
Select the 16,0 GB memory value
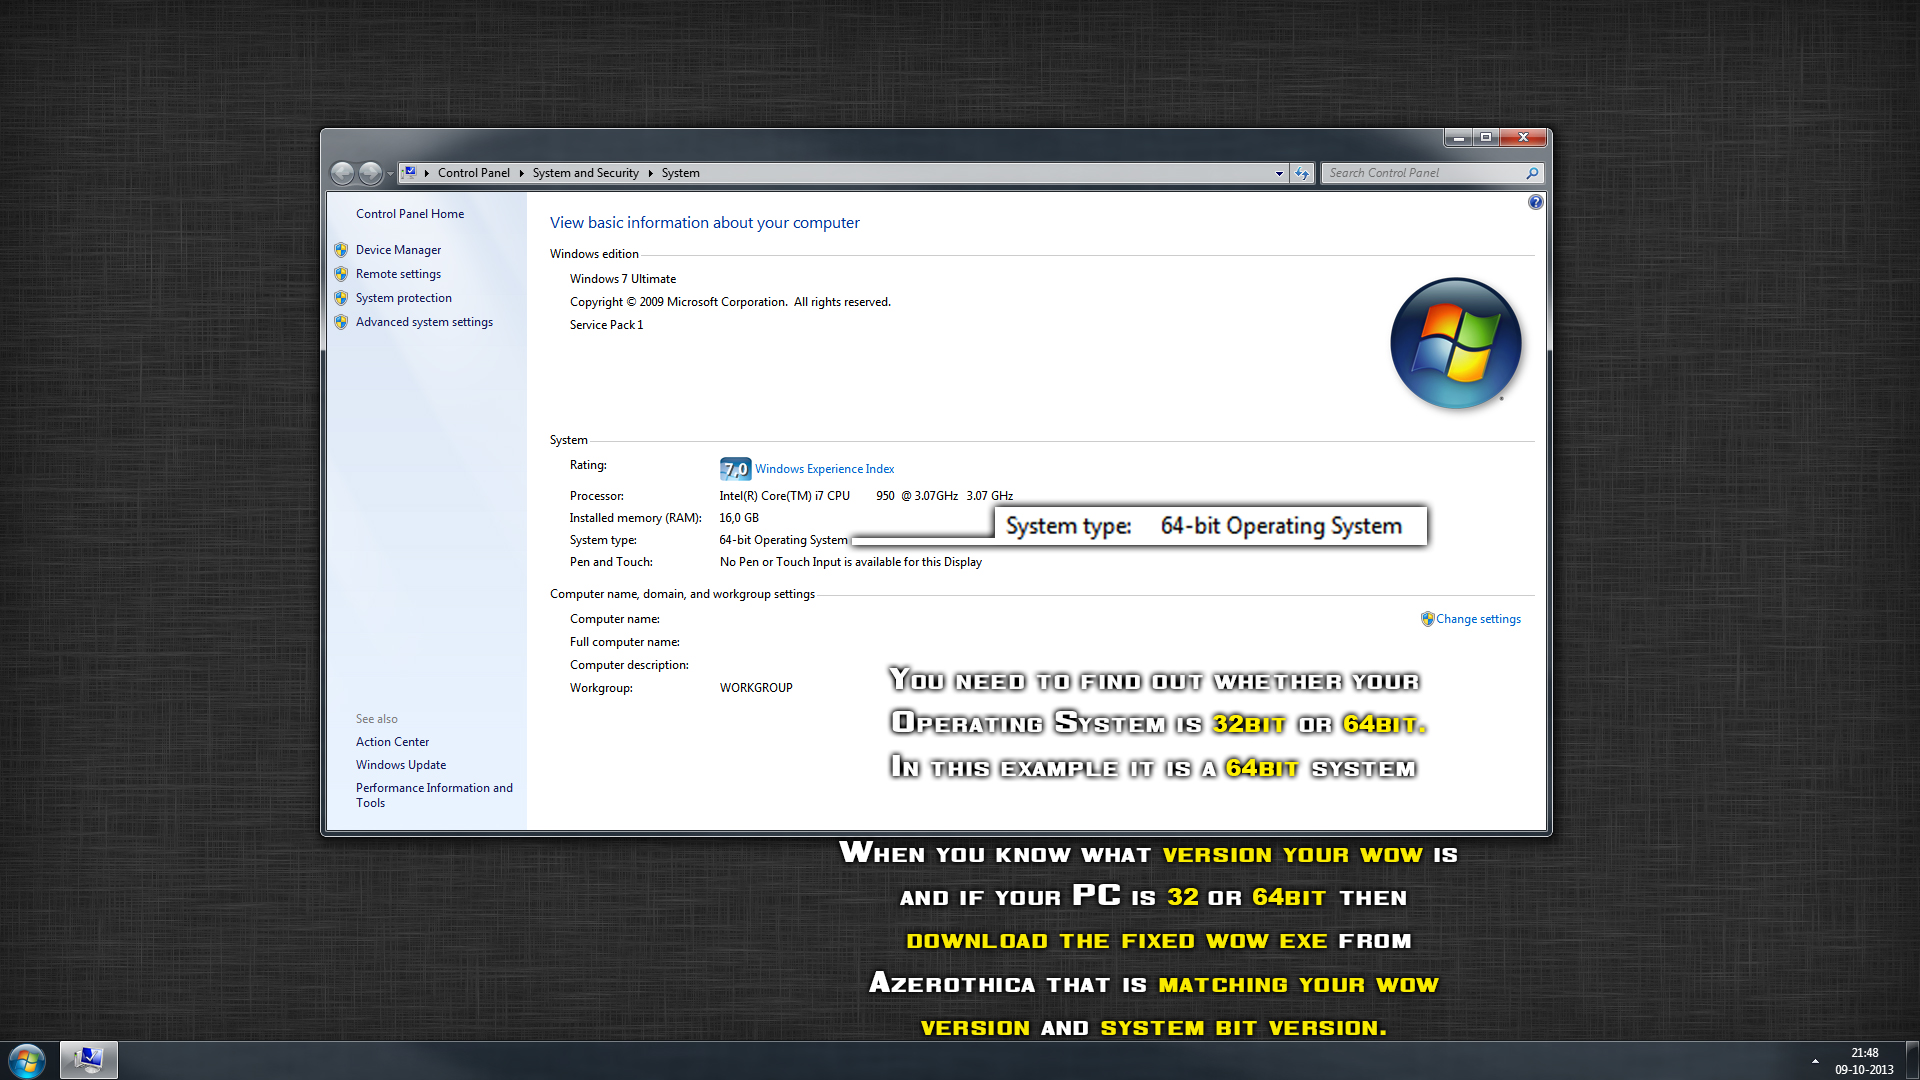point(739,518)
